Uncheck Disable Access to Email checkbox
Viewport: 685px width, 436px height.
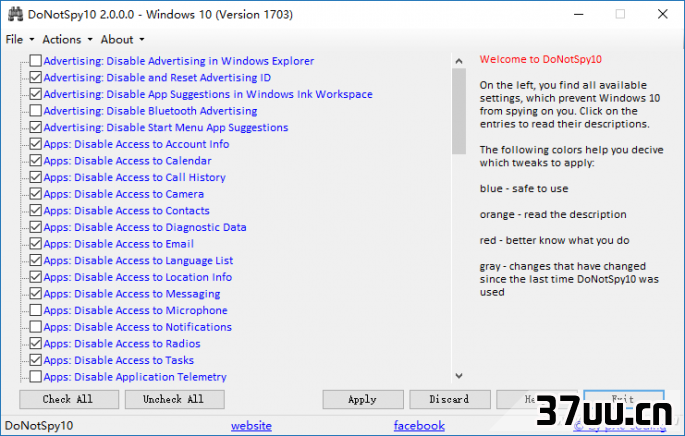coord(36,243)
